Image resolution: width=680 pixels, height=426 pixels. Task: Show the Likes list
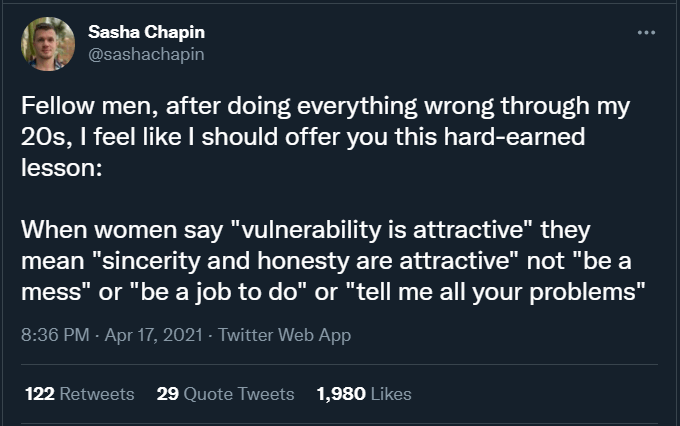(x=391, y=394)
